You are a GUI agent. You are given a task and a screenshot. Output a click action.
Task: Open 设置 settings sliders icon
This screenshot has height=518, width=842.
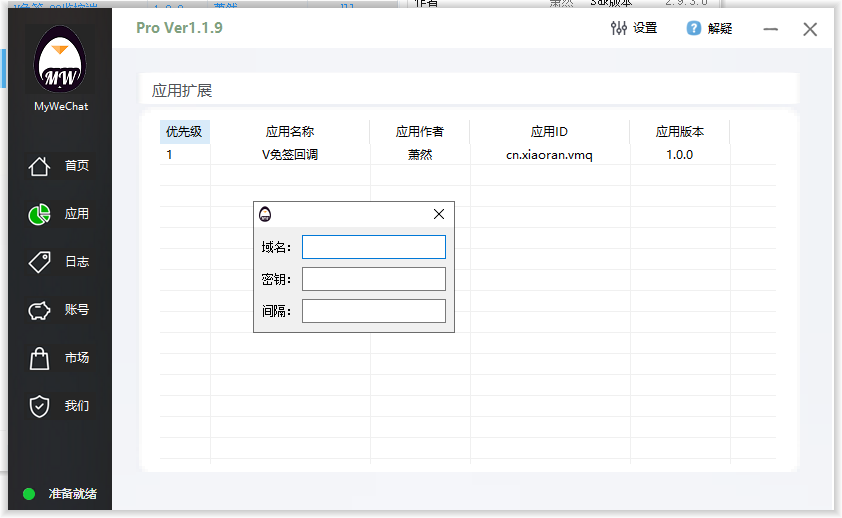tap(619, 28)
